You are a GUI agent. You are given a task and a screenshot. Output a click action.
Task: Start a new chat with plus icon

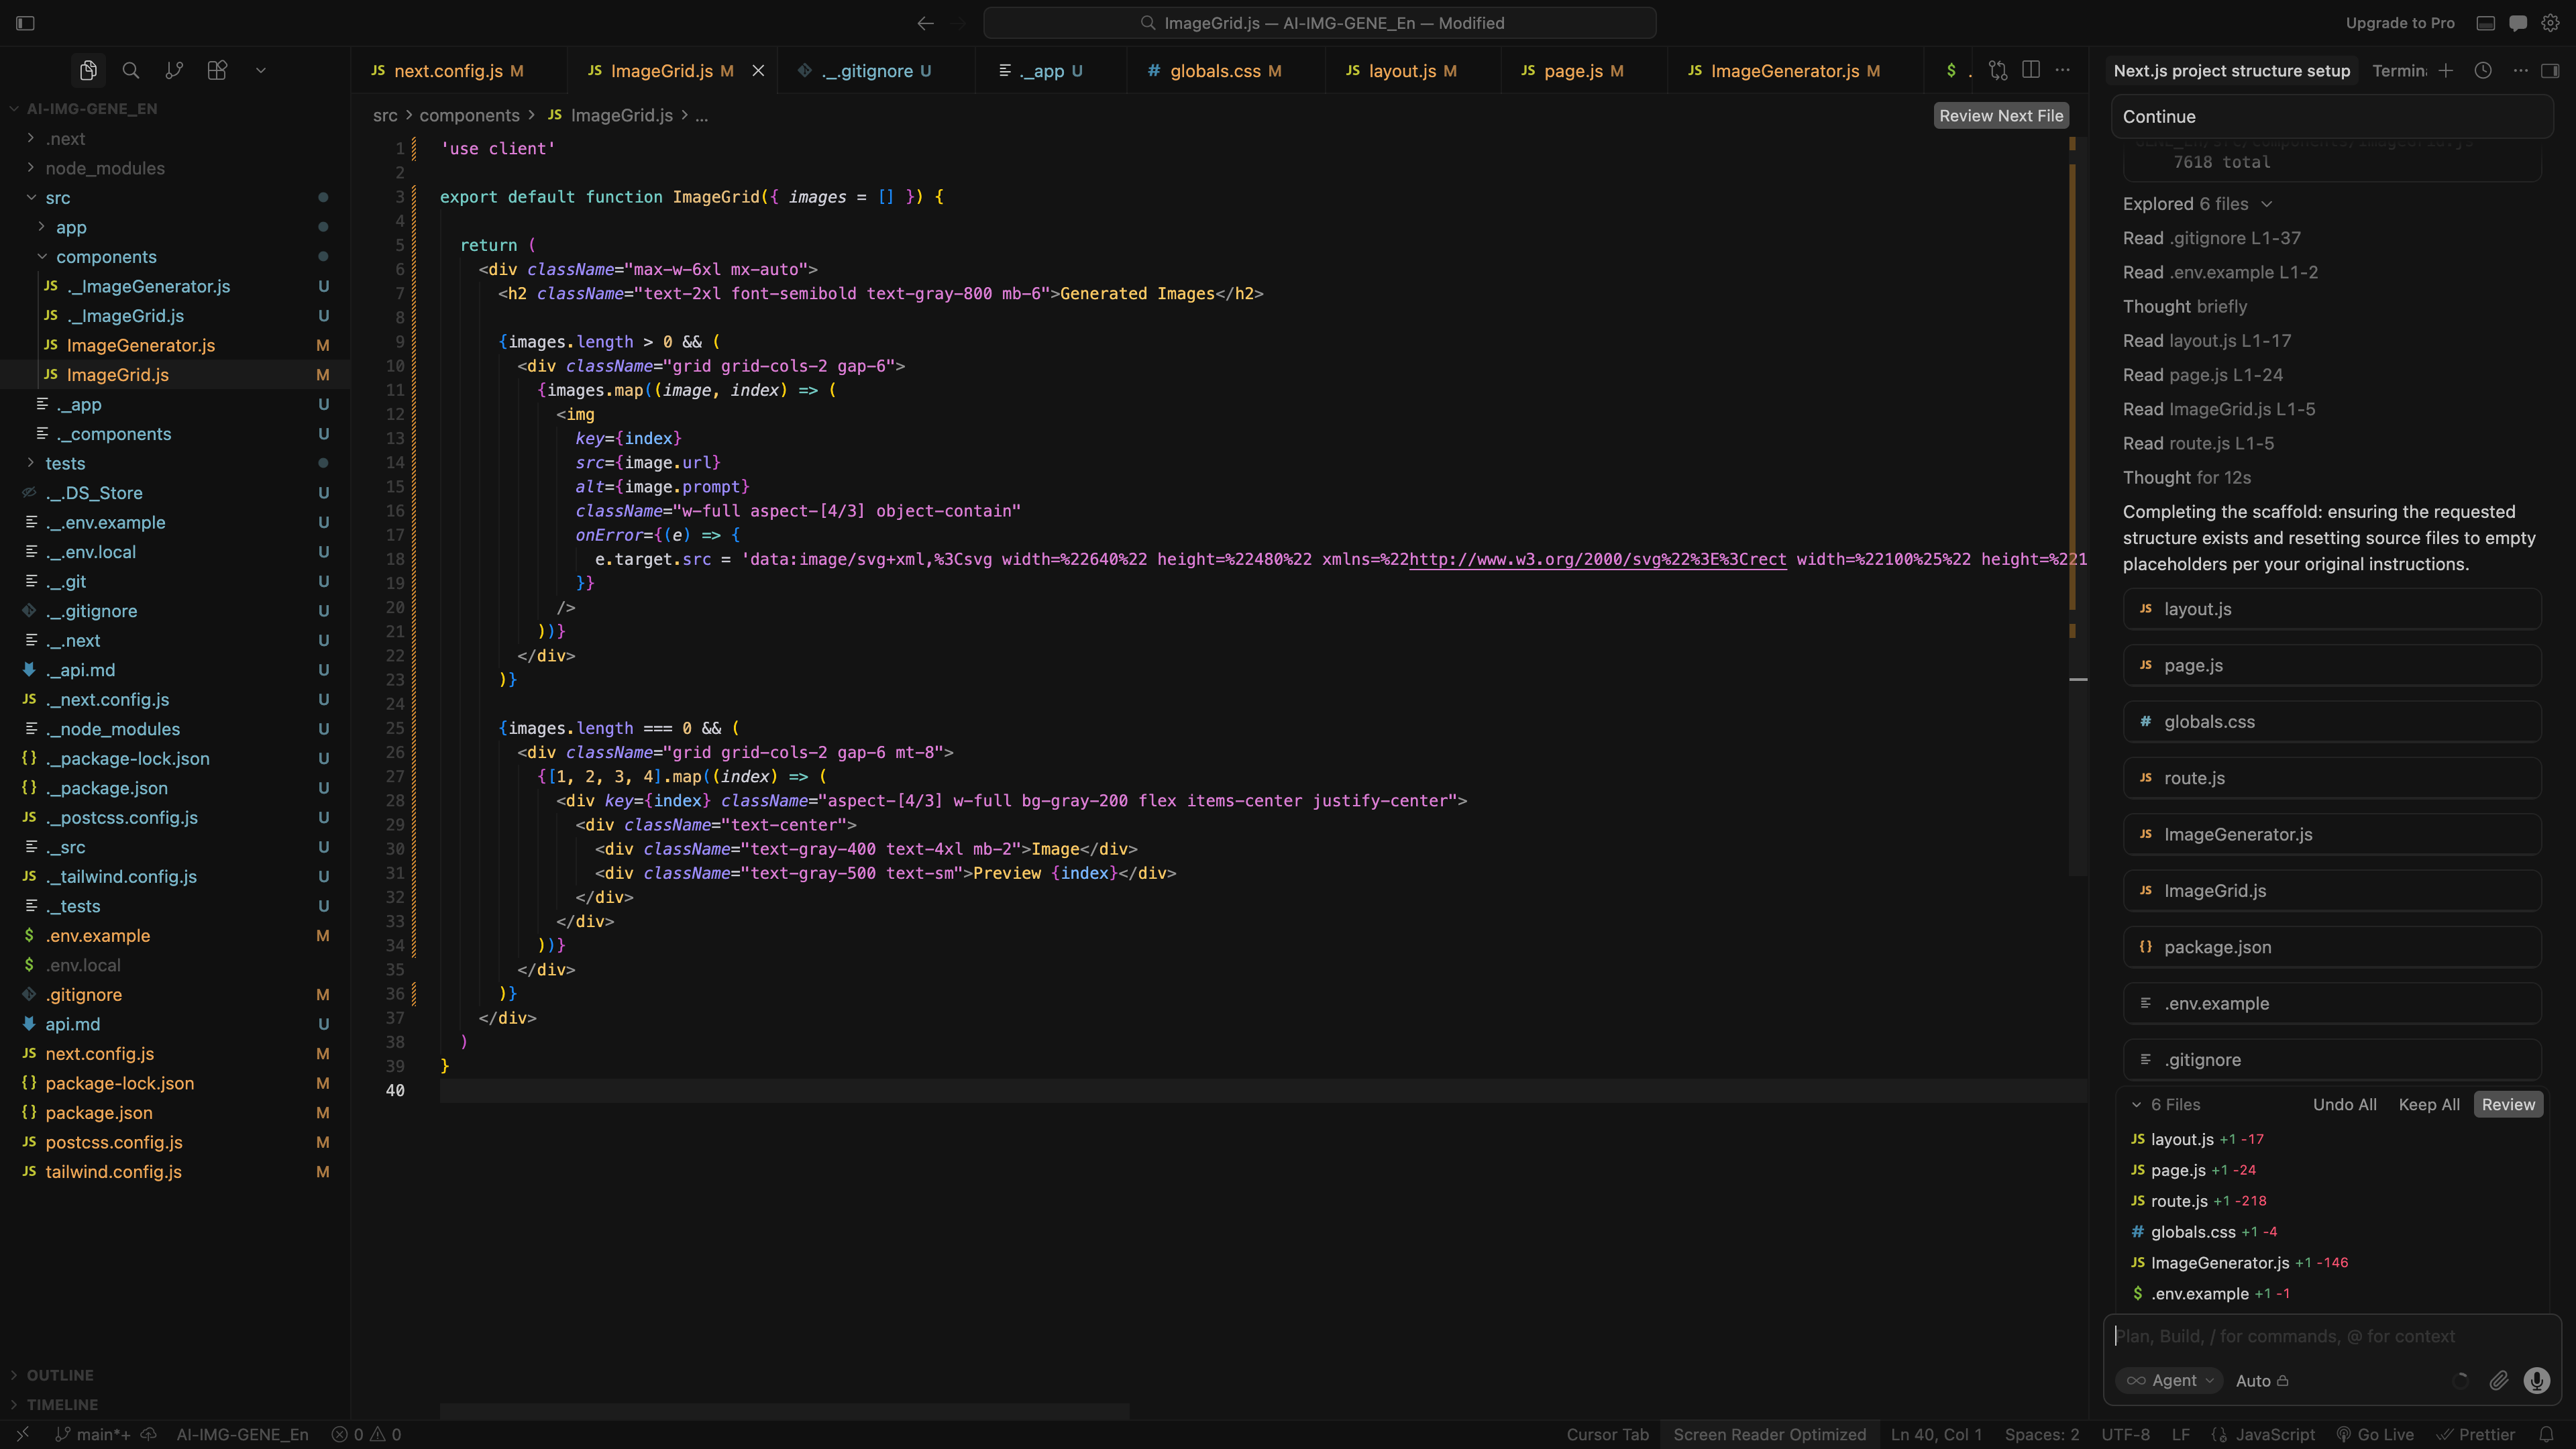coord(2446,70)
